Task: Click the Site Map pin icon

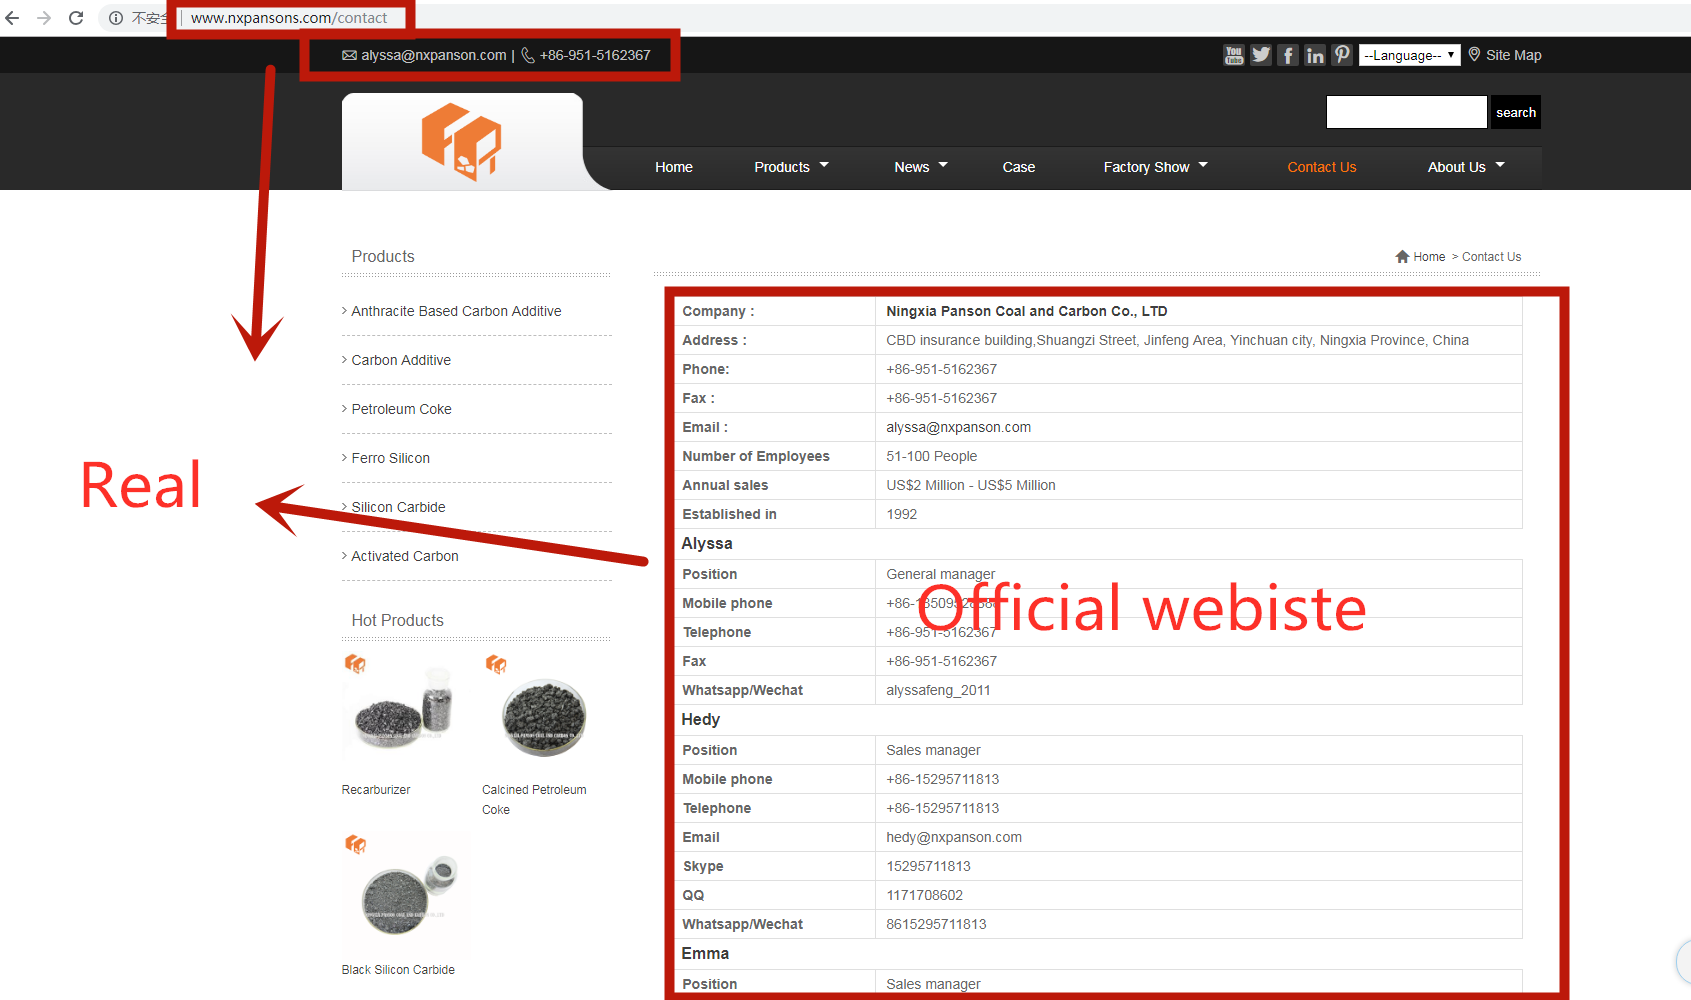Action: point(1474,55)
